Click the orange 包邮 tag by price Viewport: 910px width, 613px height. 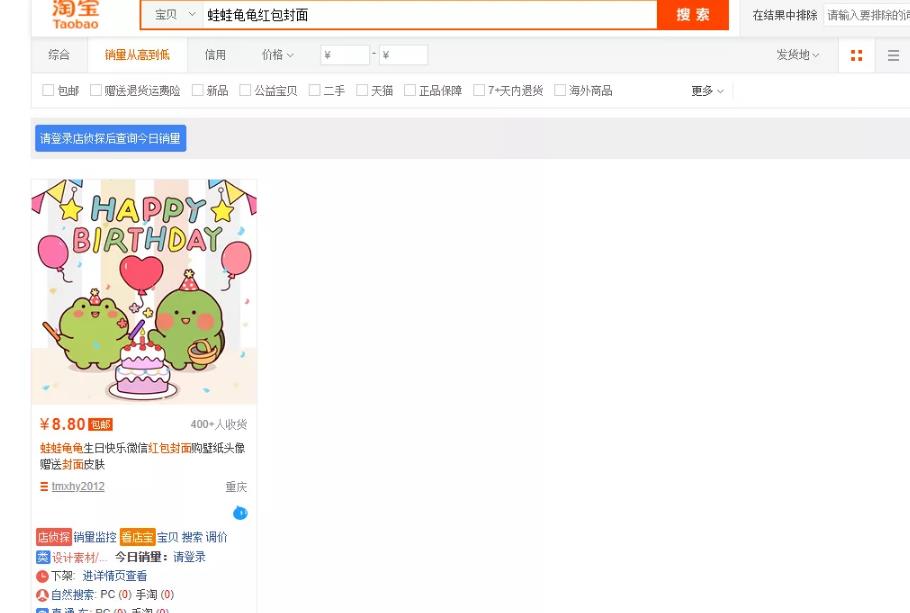tap(100, 424)
